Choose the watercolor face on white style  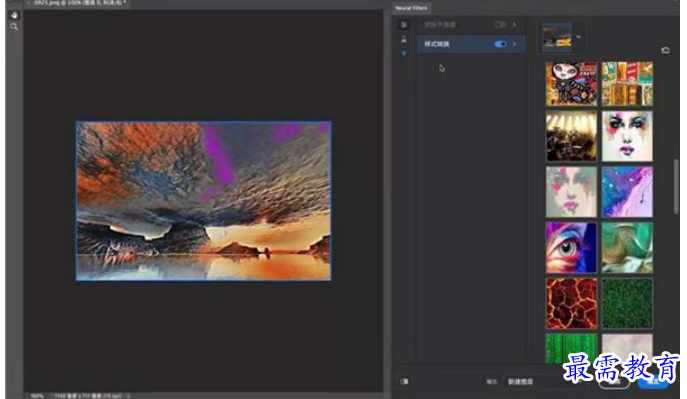[x=627, y=136]
